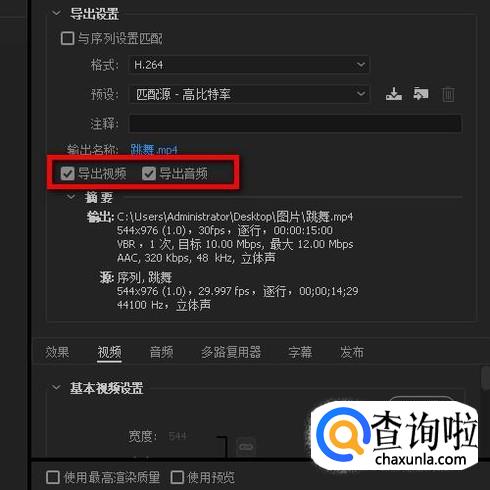Click the 跳舞.mp4 output name link

tap(154, 150)
